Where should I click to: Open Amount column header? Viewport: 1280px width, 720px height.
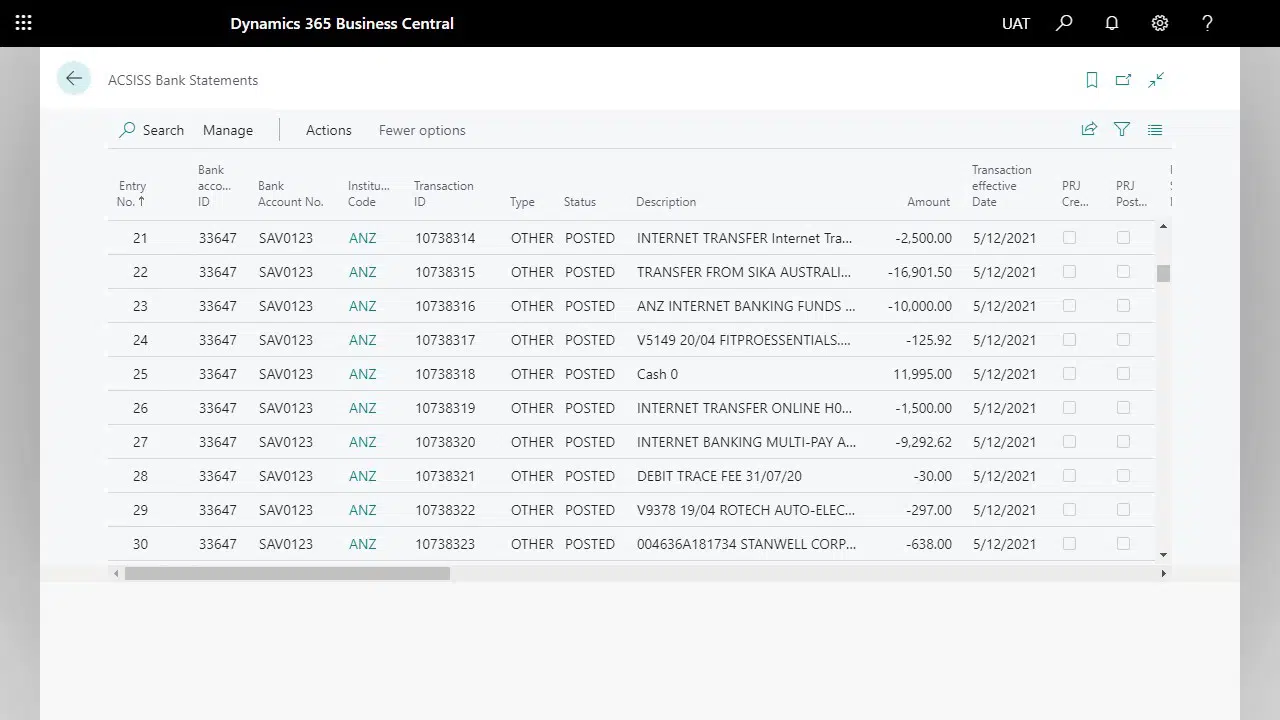coord(929,202)
